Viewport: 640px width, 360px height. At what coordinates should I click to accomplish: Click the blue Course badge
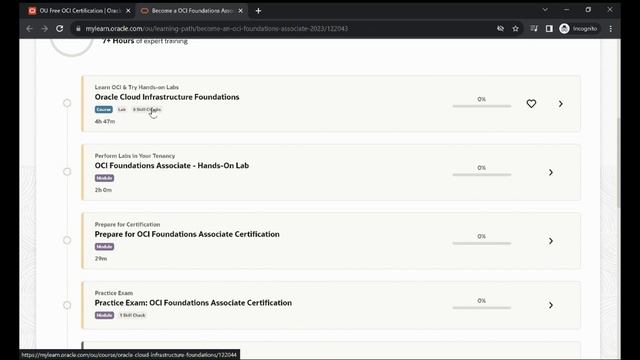[104, 109]
